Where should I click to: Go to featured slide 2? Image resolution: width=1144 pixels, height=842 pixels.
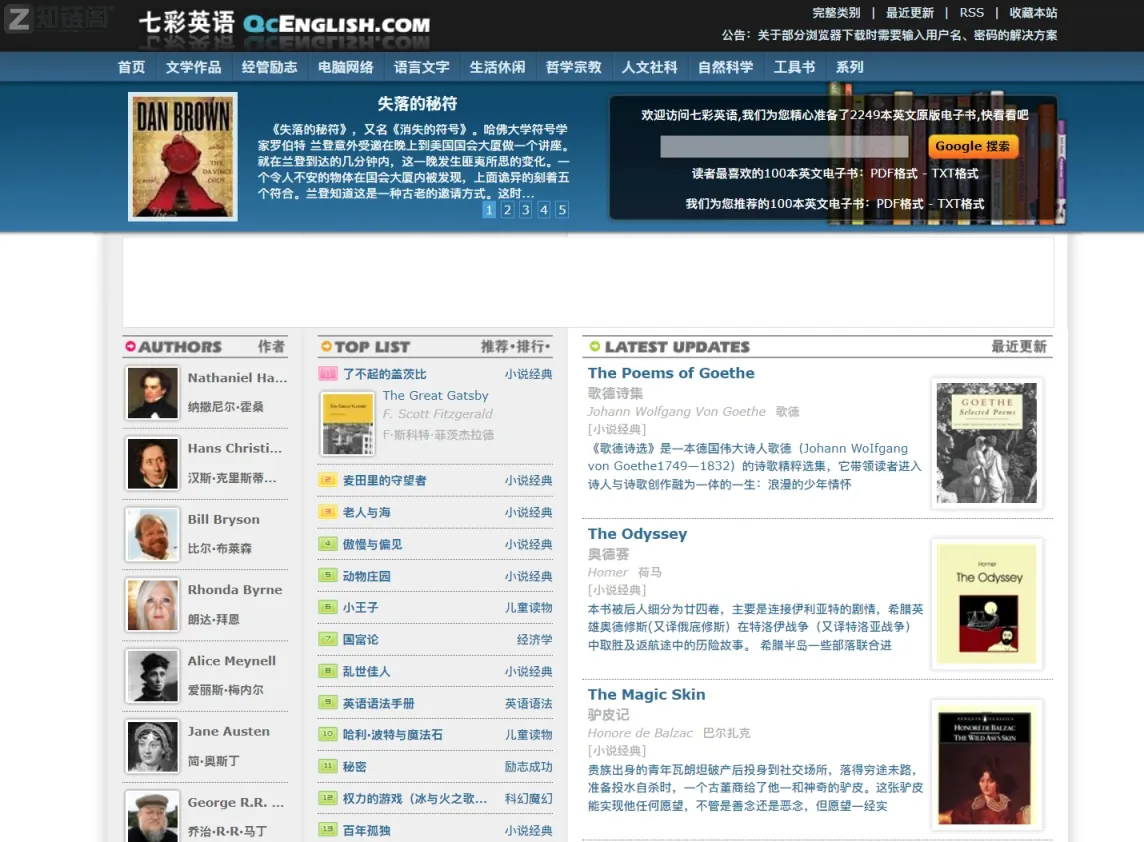click(x=507, y=210)
